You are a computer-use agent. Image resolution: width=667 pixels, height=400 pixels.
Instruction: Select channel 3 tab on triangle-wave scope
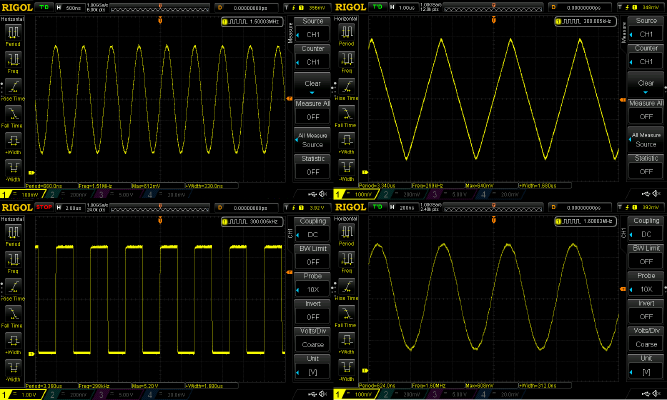451,194
